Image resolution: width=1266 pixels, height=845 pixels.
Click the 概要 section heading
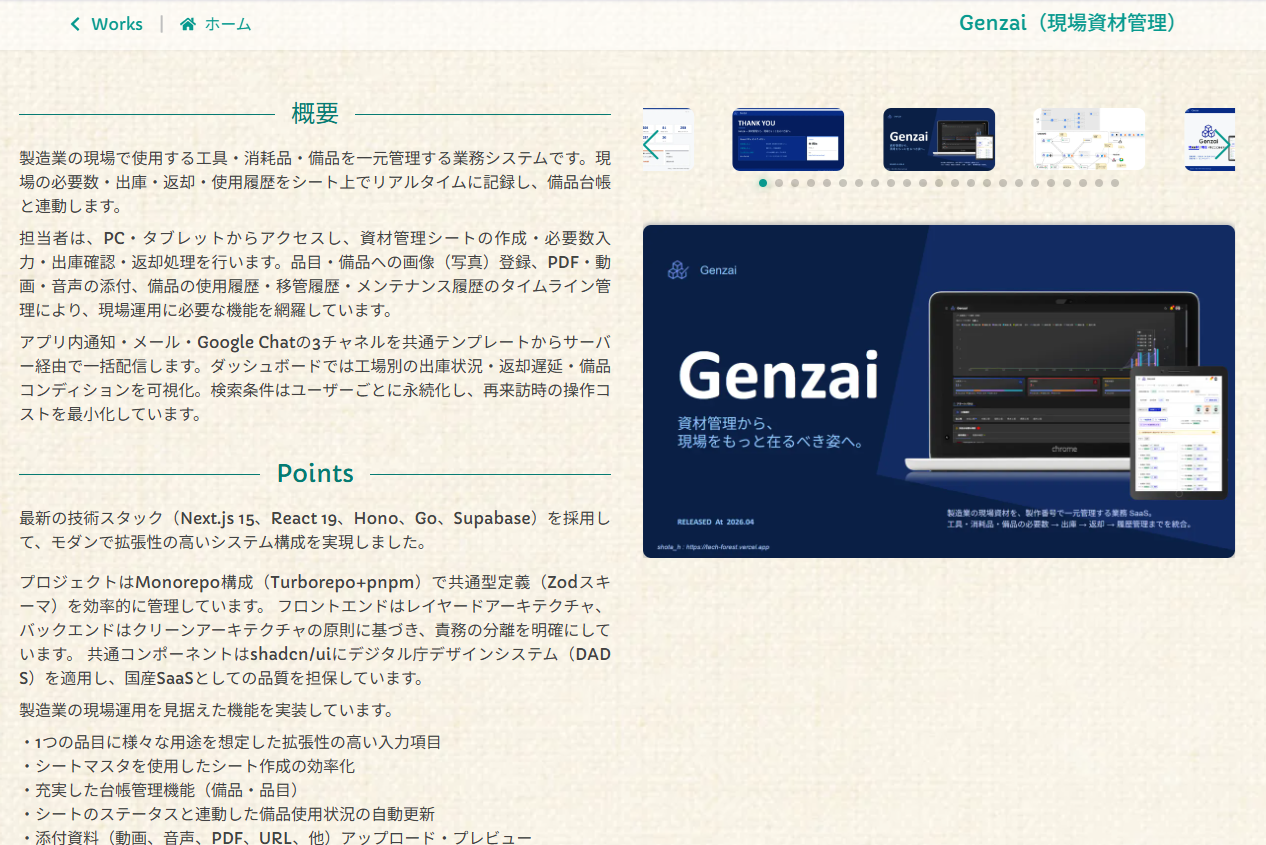[x=315, y=114]
